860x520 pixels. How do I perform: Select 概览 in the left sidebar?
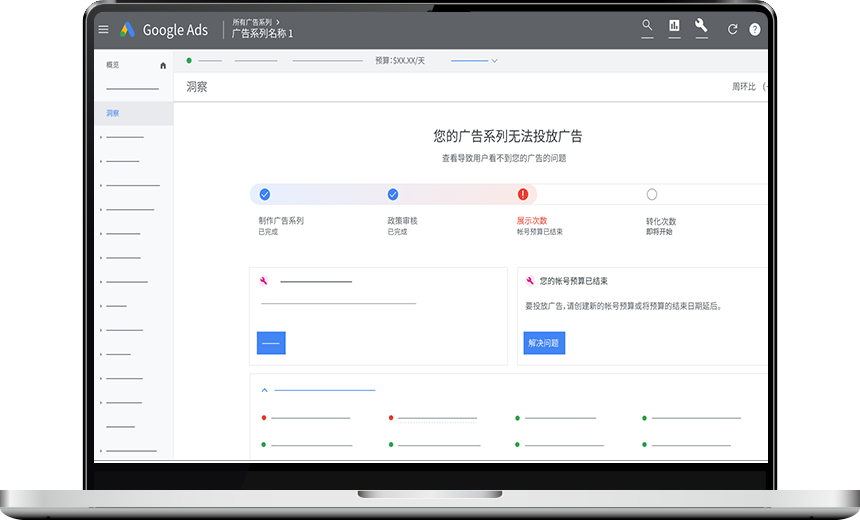click(113, 65)
